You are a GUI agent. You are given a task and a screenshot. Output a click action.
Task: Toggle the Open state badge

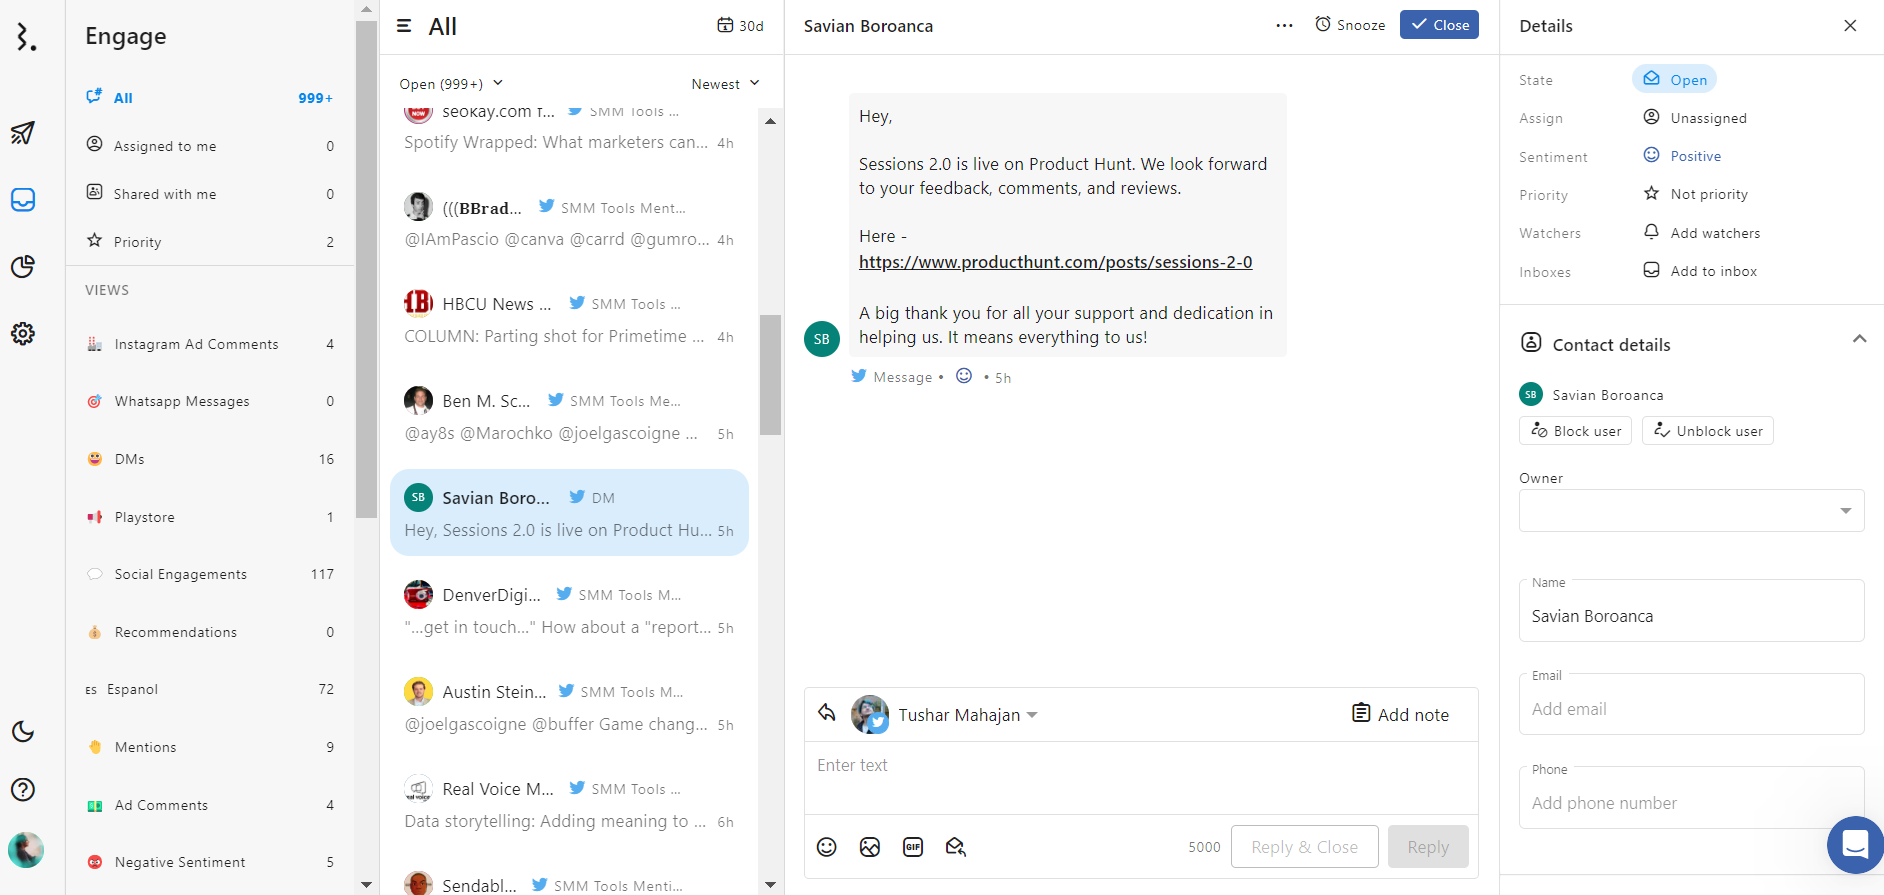1674,80
